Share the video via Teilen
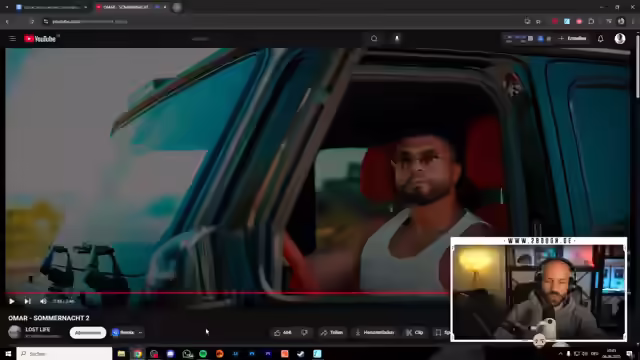Screen dimensions: 640x360 pyautogui.click(x=331, y=333)
